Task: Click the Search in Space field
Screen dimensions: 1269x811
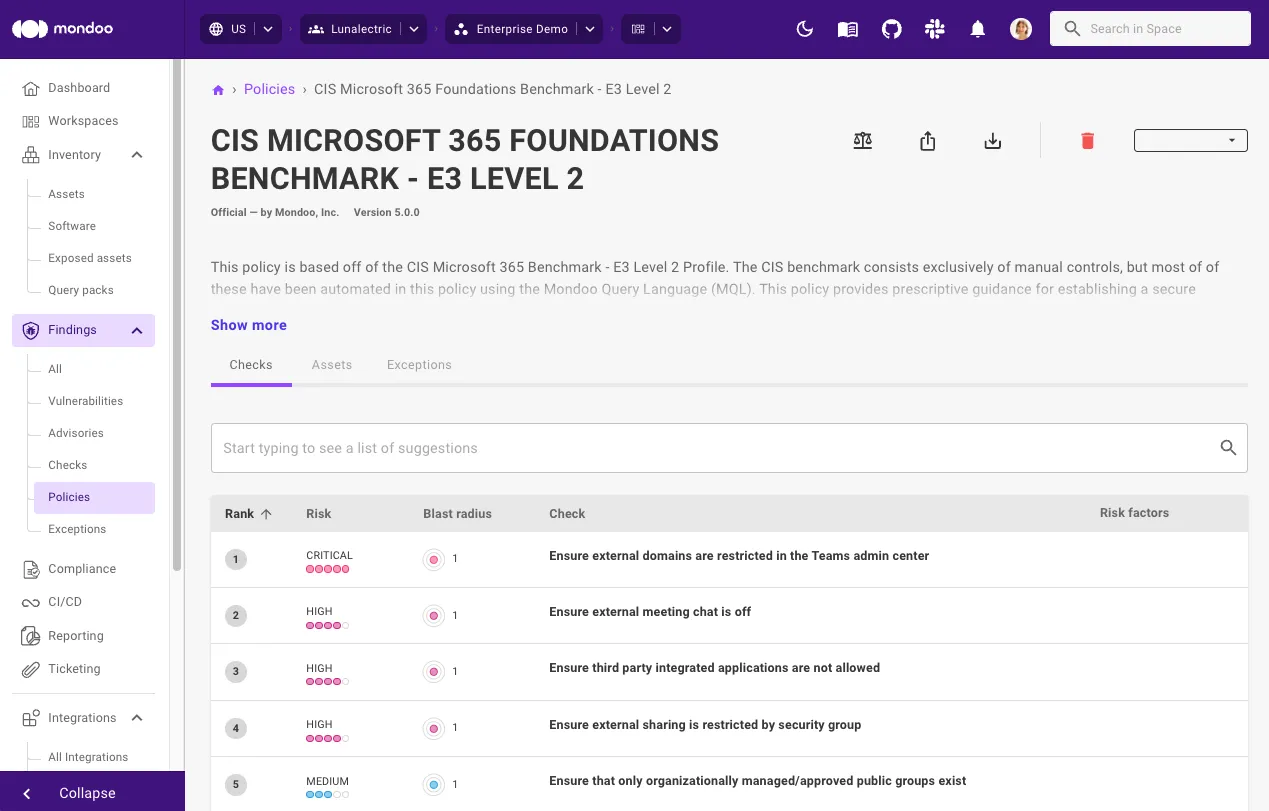Action: (1150, 29)
